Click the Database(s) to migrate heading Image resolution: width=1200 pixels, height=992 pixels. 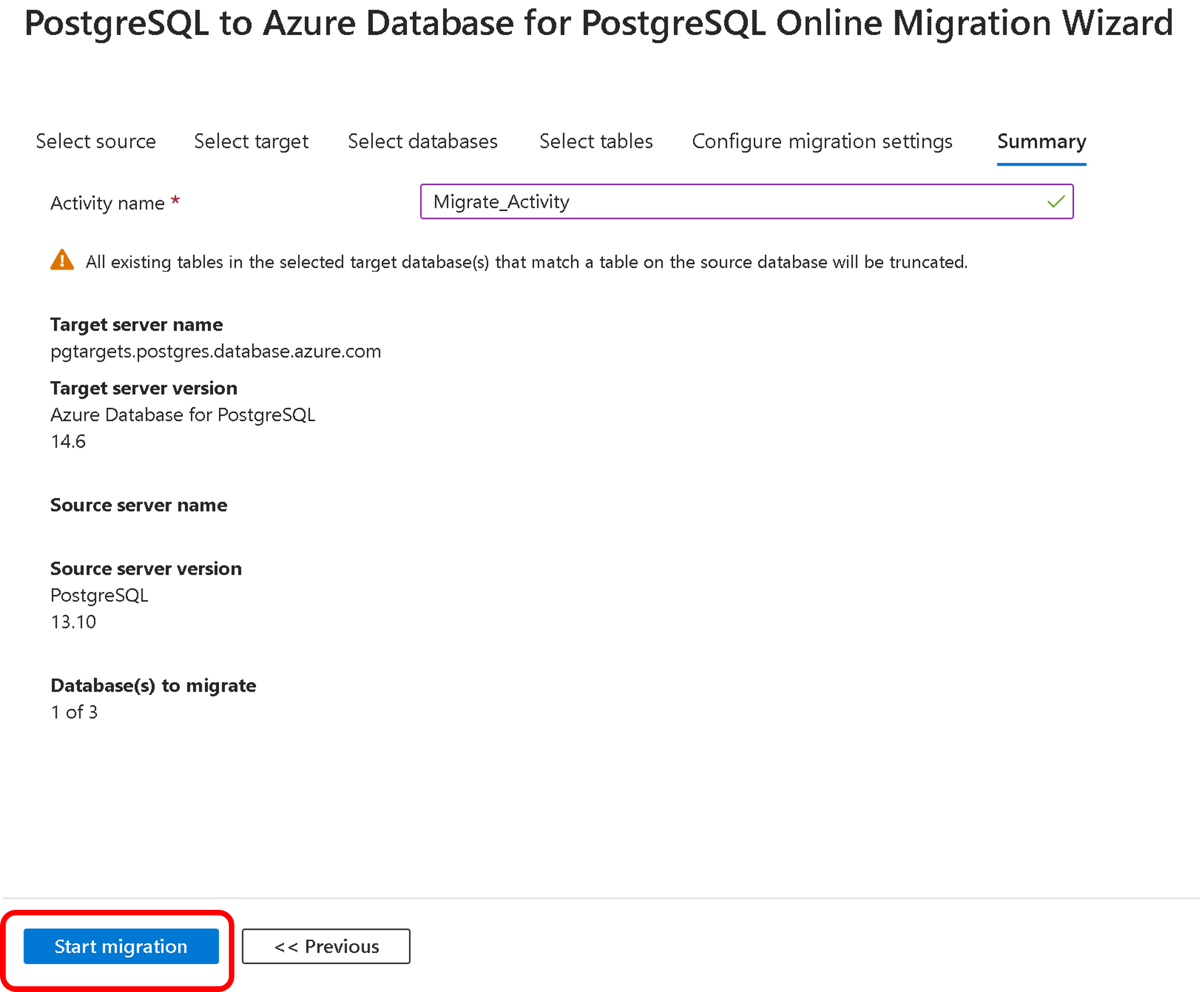pyautogui.click(x=153, y=686)
